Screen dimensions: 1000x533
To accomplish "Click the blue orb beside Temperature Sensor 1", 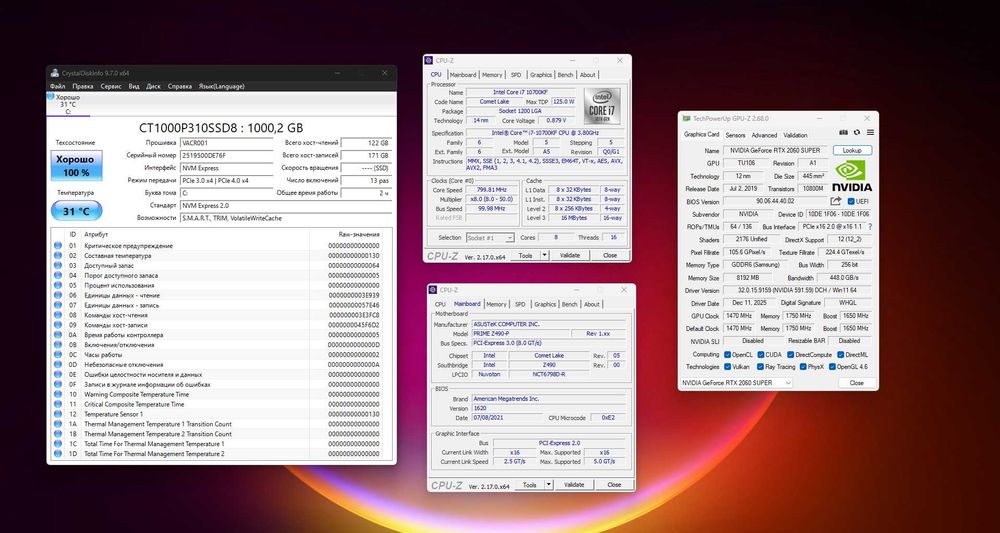I will (58, 414).
